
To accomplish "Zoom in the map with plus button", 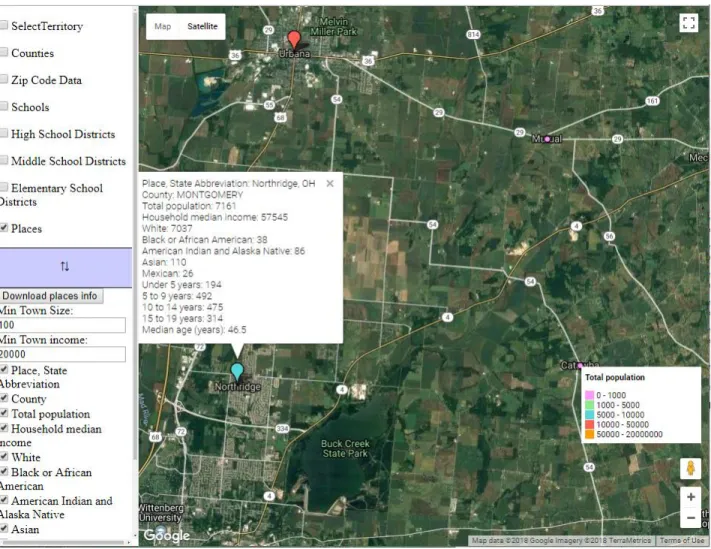I will [691, 497].
